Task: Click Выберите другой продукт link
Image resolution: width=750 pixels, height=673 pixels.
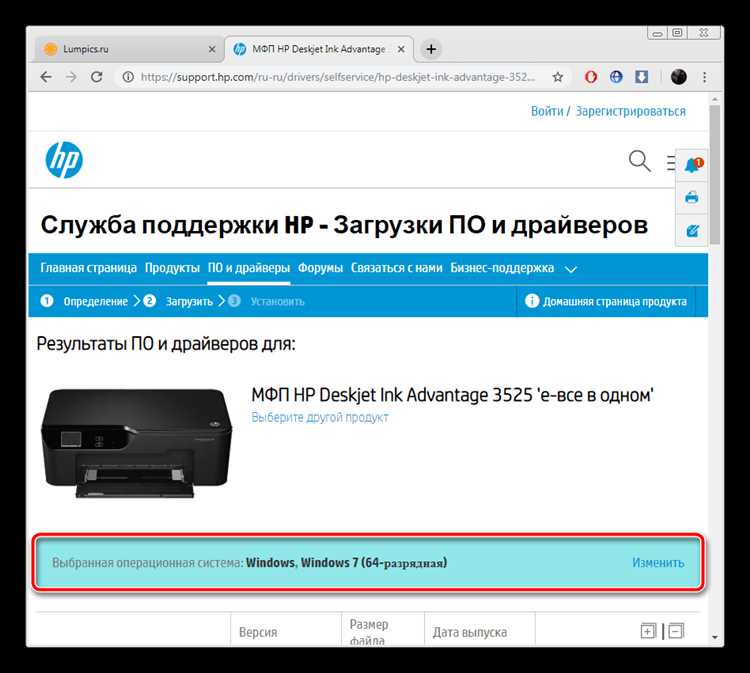Action: 320,418
